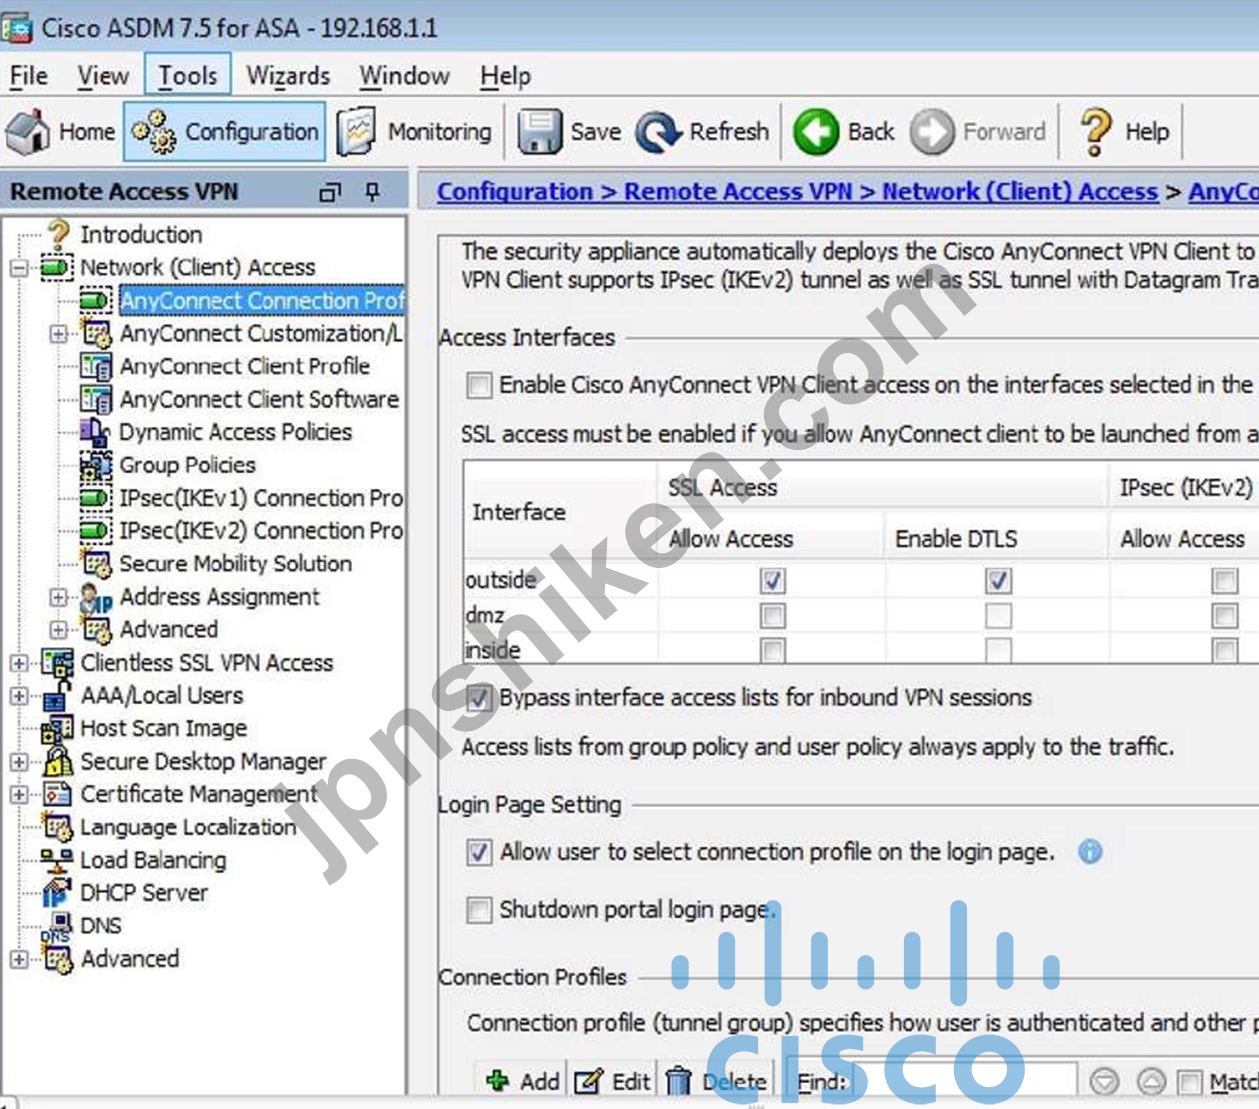This screenshot has height=1109, width=1259.
Task: Open the Wizards menu
Action: 288,76
